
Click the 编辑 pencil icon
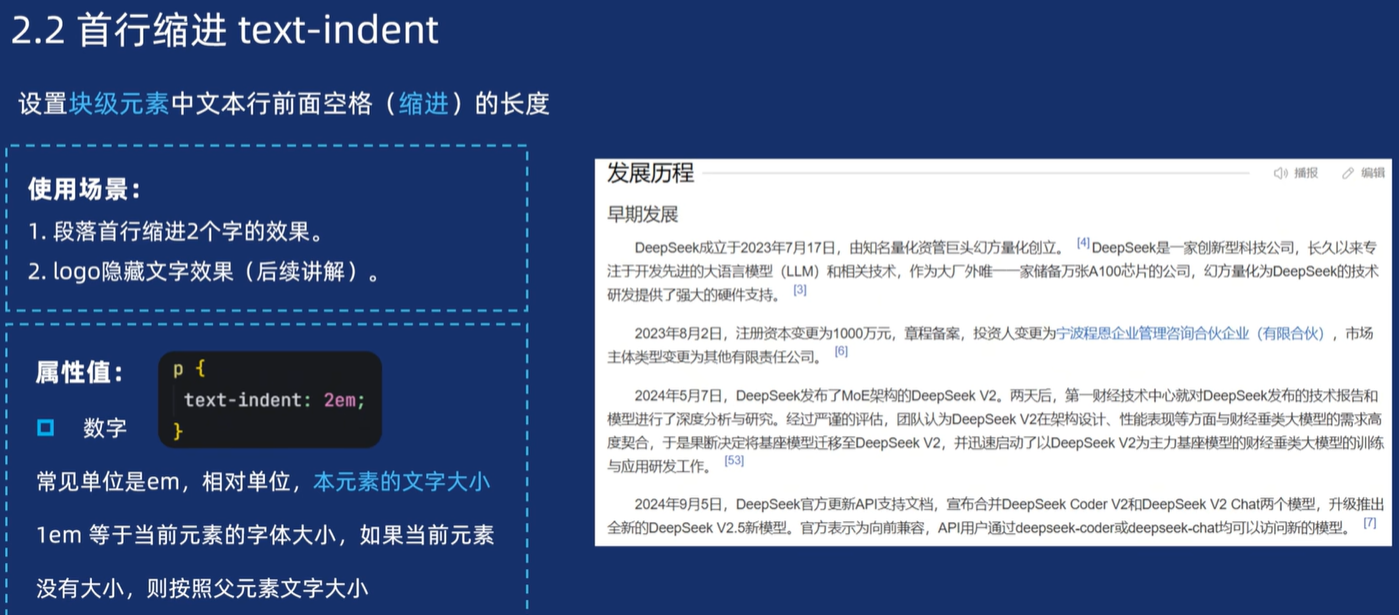pos(1348,174)
